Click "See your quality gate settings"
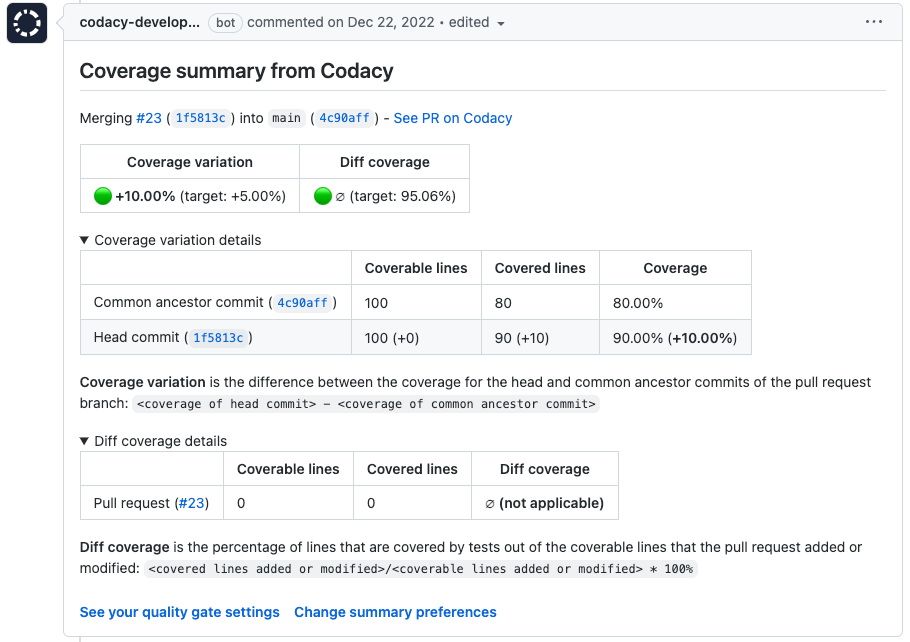This screenshot has width=910, height=642. pyautogui.click(x=179, y=612)
